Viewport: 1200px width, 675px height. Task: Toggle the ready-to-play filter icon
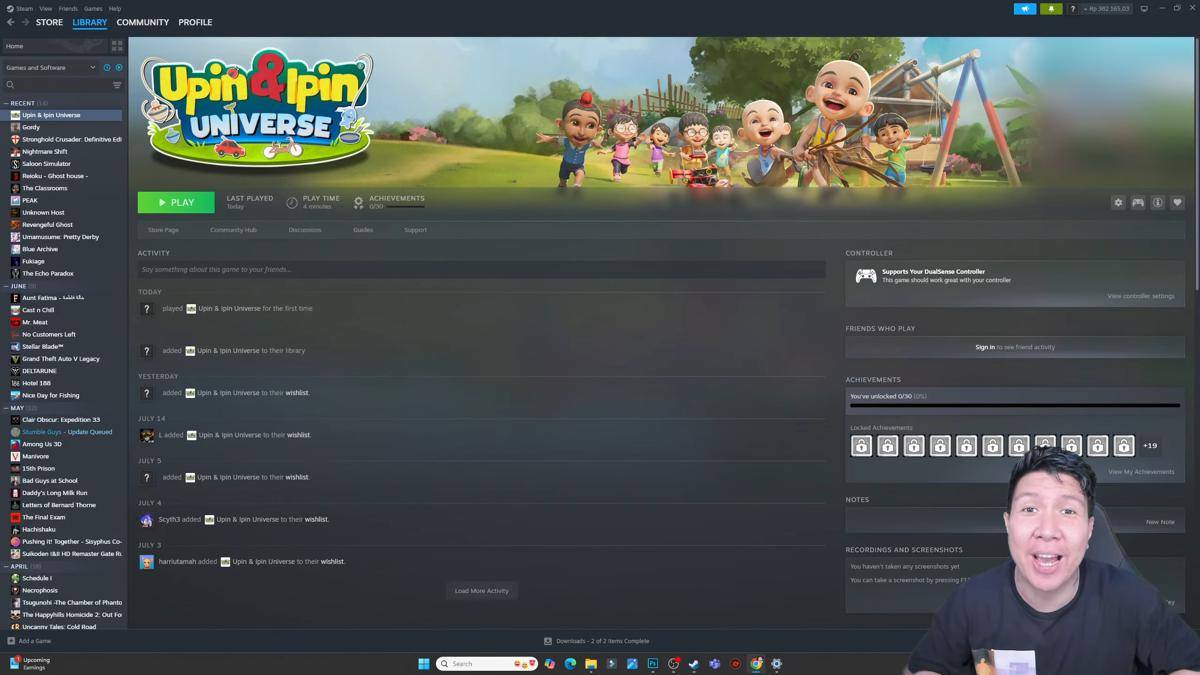click(x=119, y=68)
